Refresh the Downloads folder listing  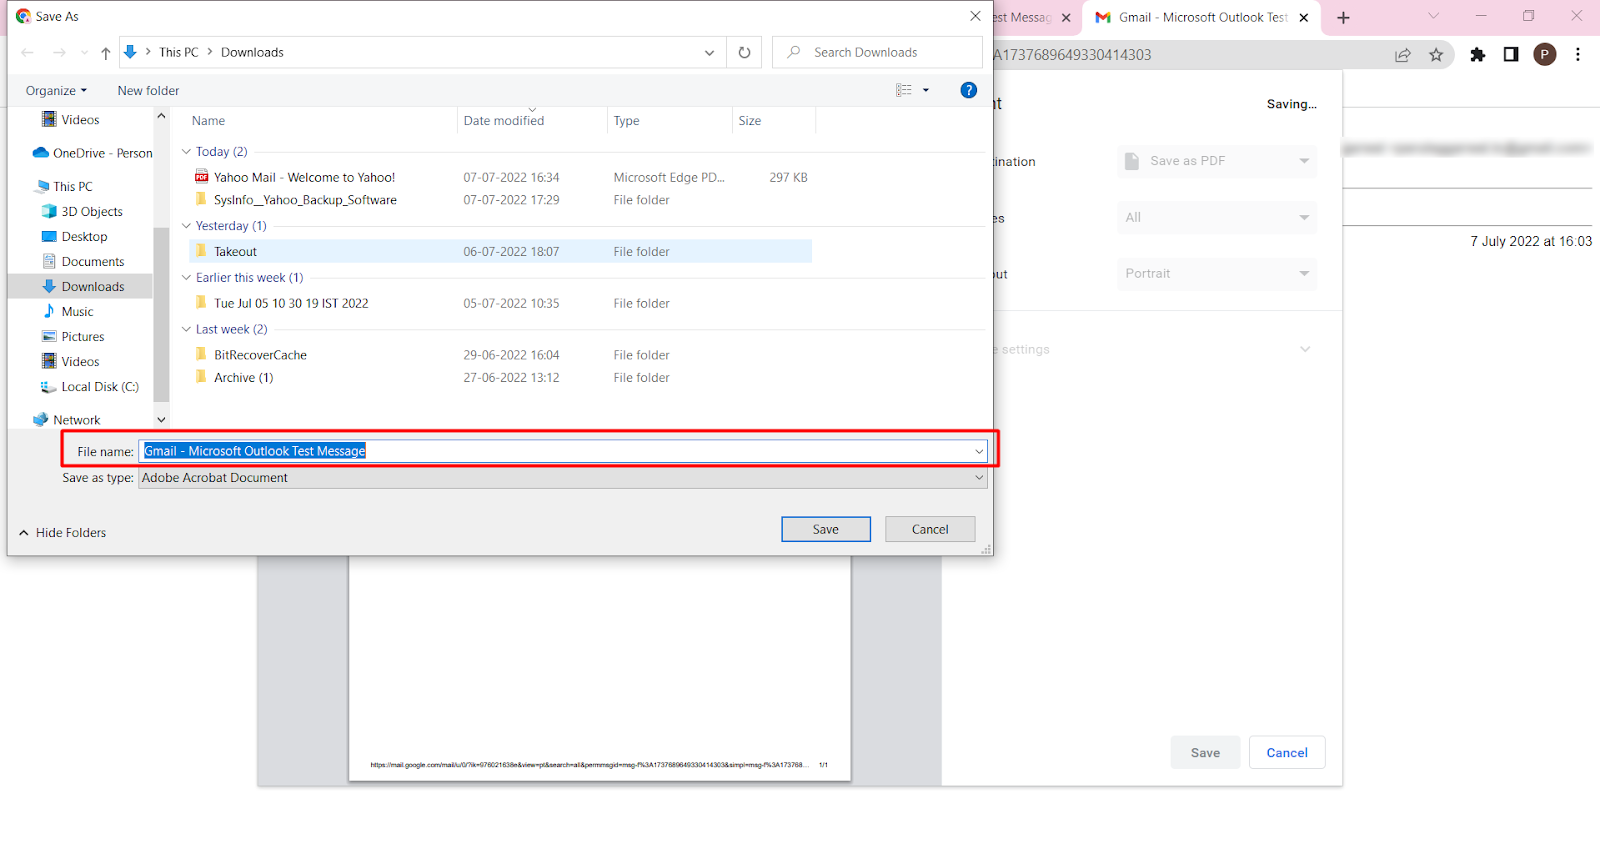744,53
